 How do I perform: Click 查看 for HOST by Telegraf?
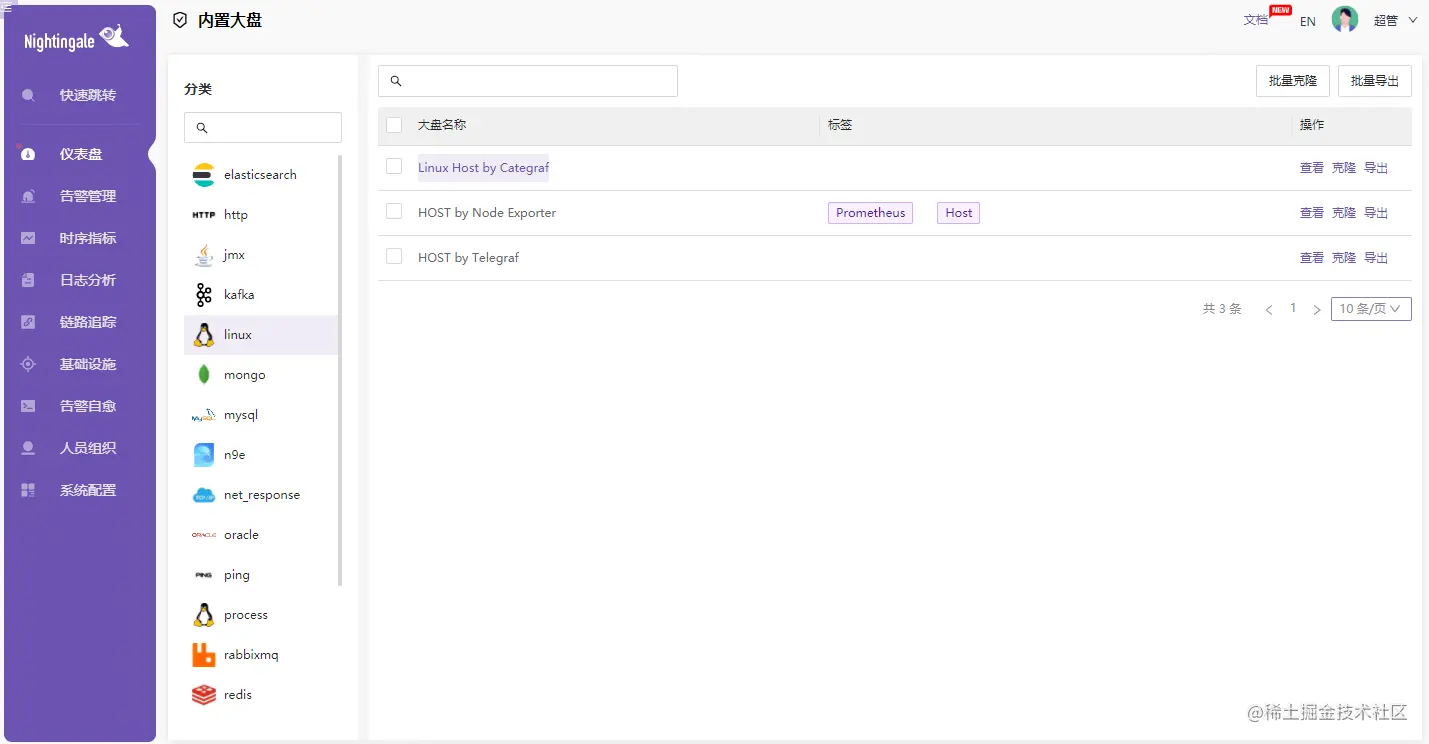(1312, 258)
